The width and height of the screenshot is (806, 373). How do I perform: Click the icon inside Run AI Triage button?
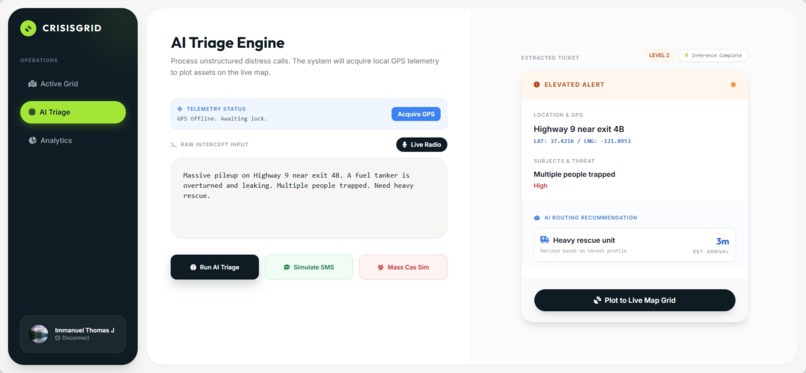193,267
